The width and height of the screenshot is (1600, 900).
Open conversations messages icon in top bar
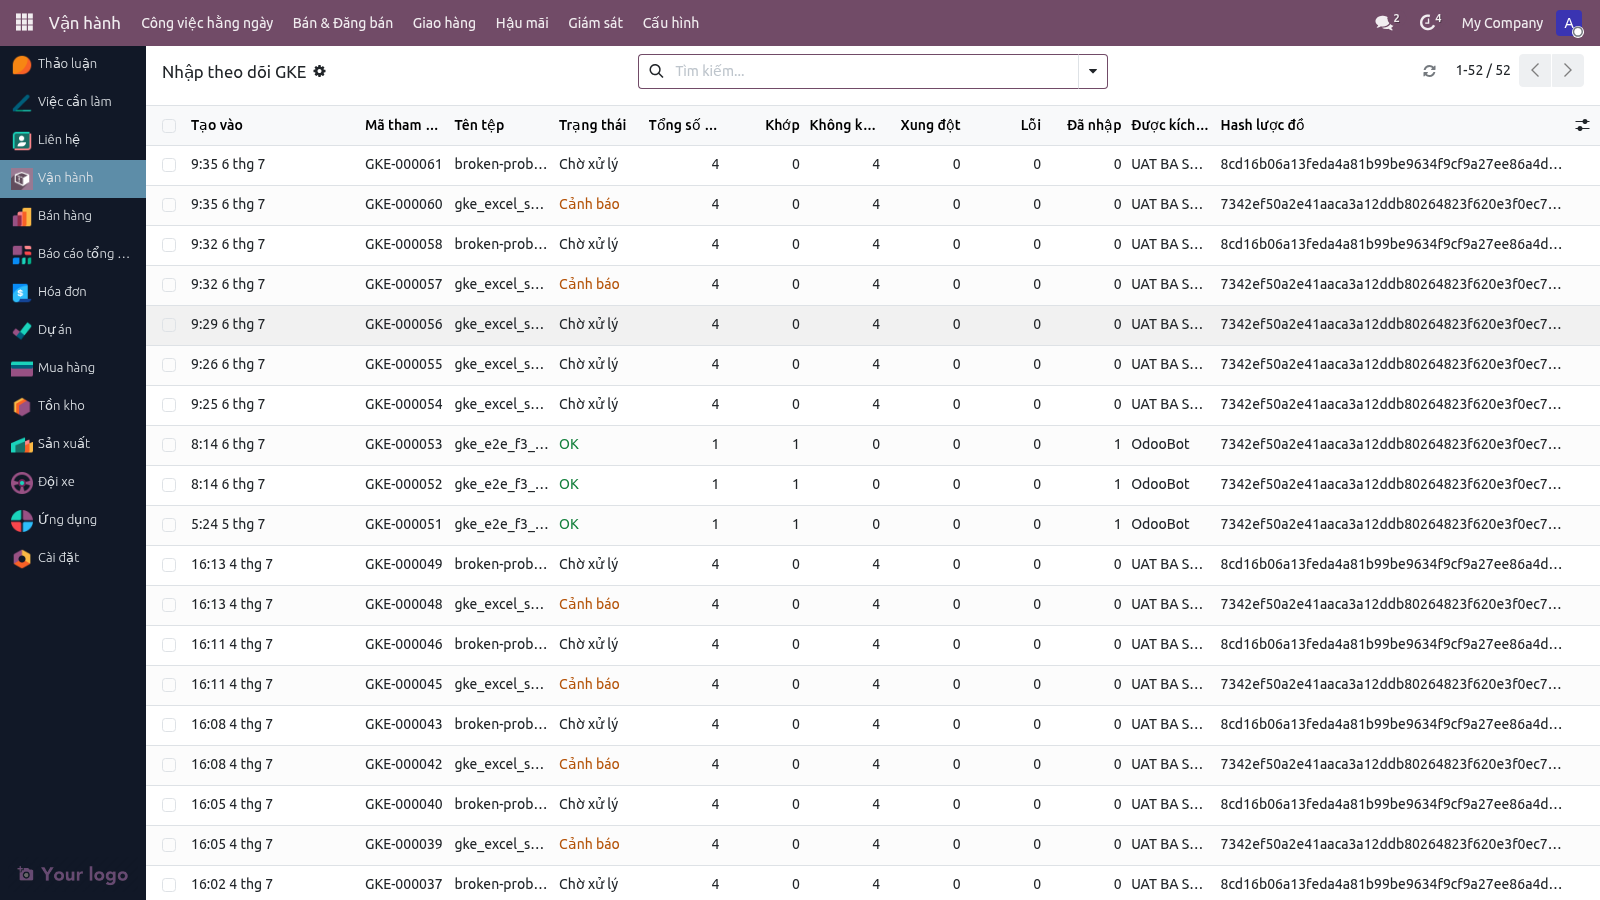click(x=1386, y=22)
